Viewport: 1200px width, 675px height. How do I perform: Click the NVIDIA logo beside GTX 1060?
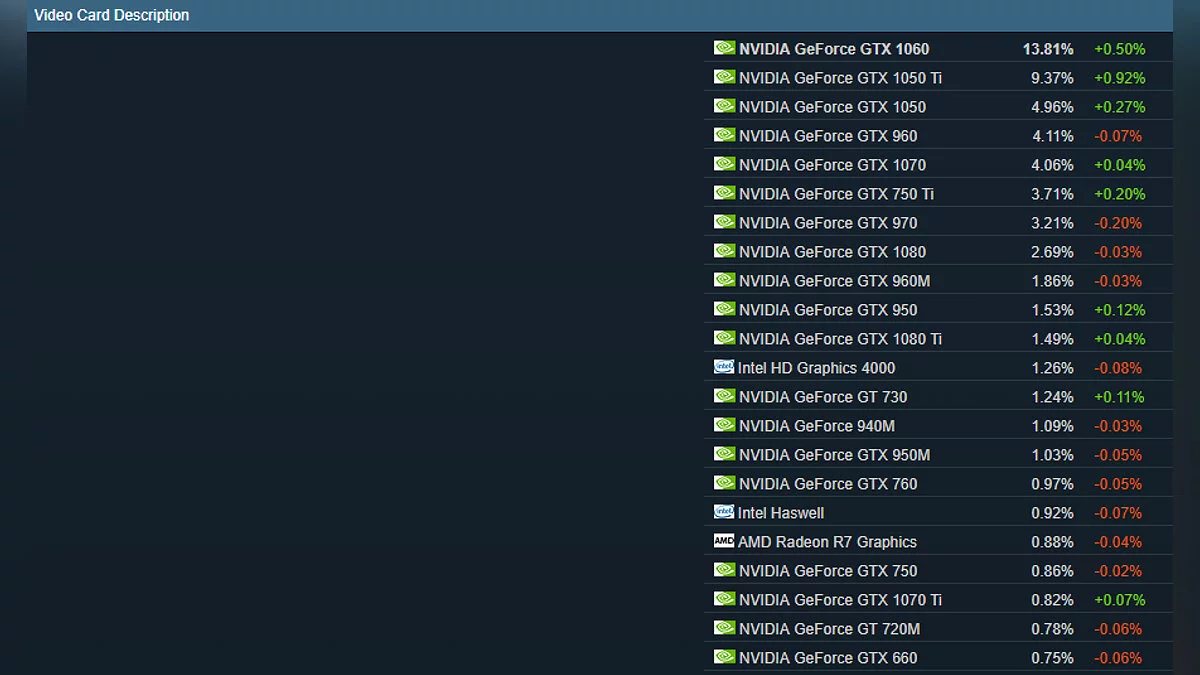724,48
